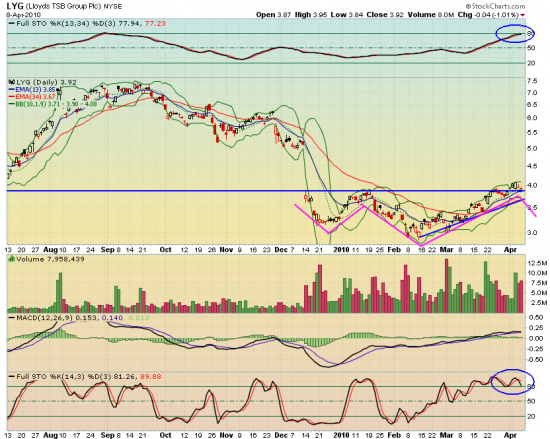Click the 10.0M volume axis label

coord(537,273)
